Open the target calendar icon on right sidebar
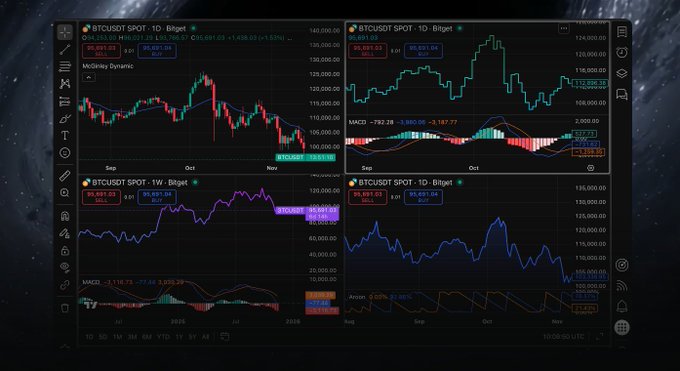The image size is (680, 371). point(622,265)
